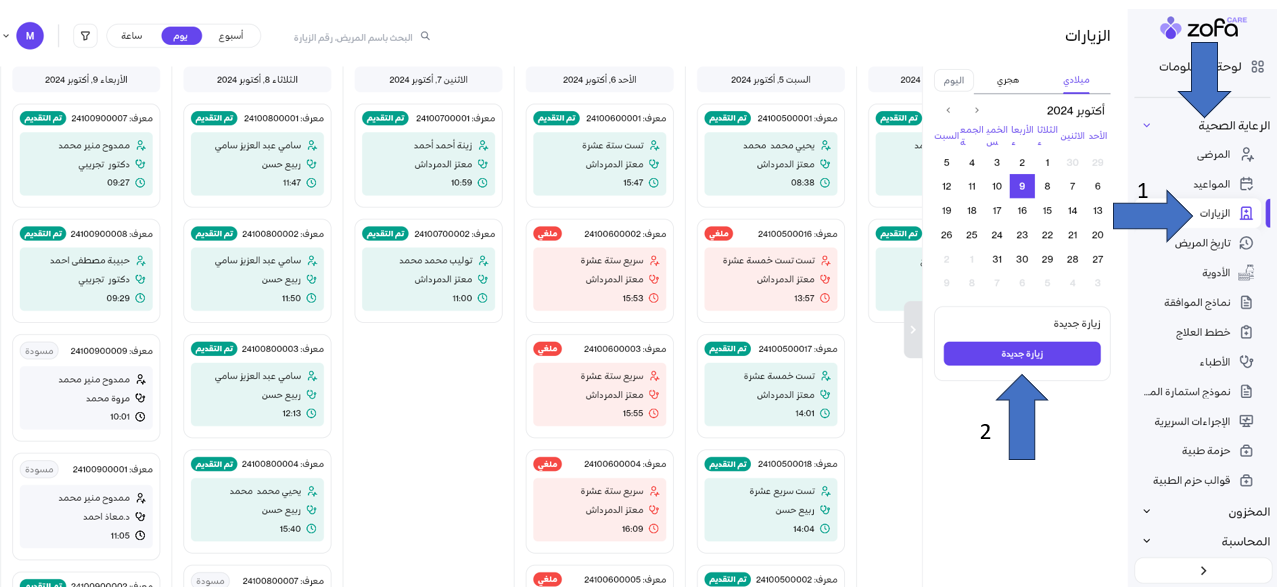Viewport: 1277px width, 587px height.
Task: Expand the المخزون (Inventory) section
Action: (1147, 511)
